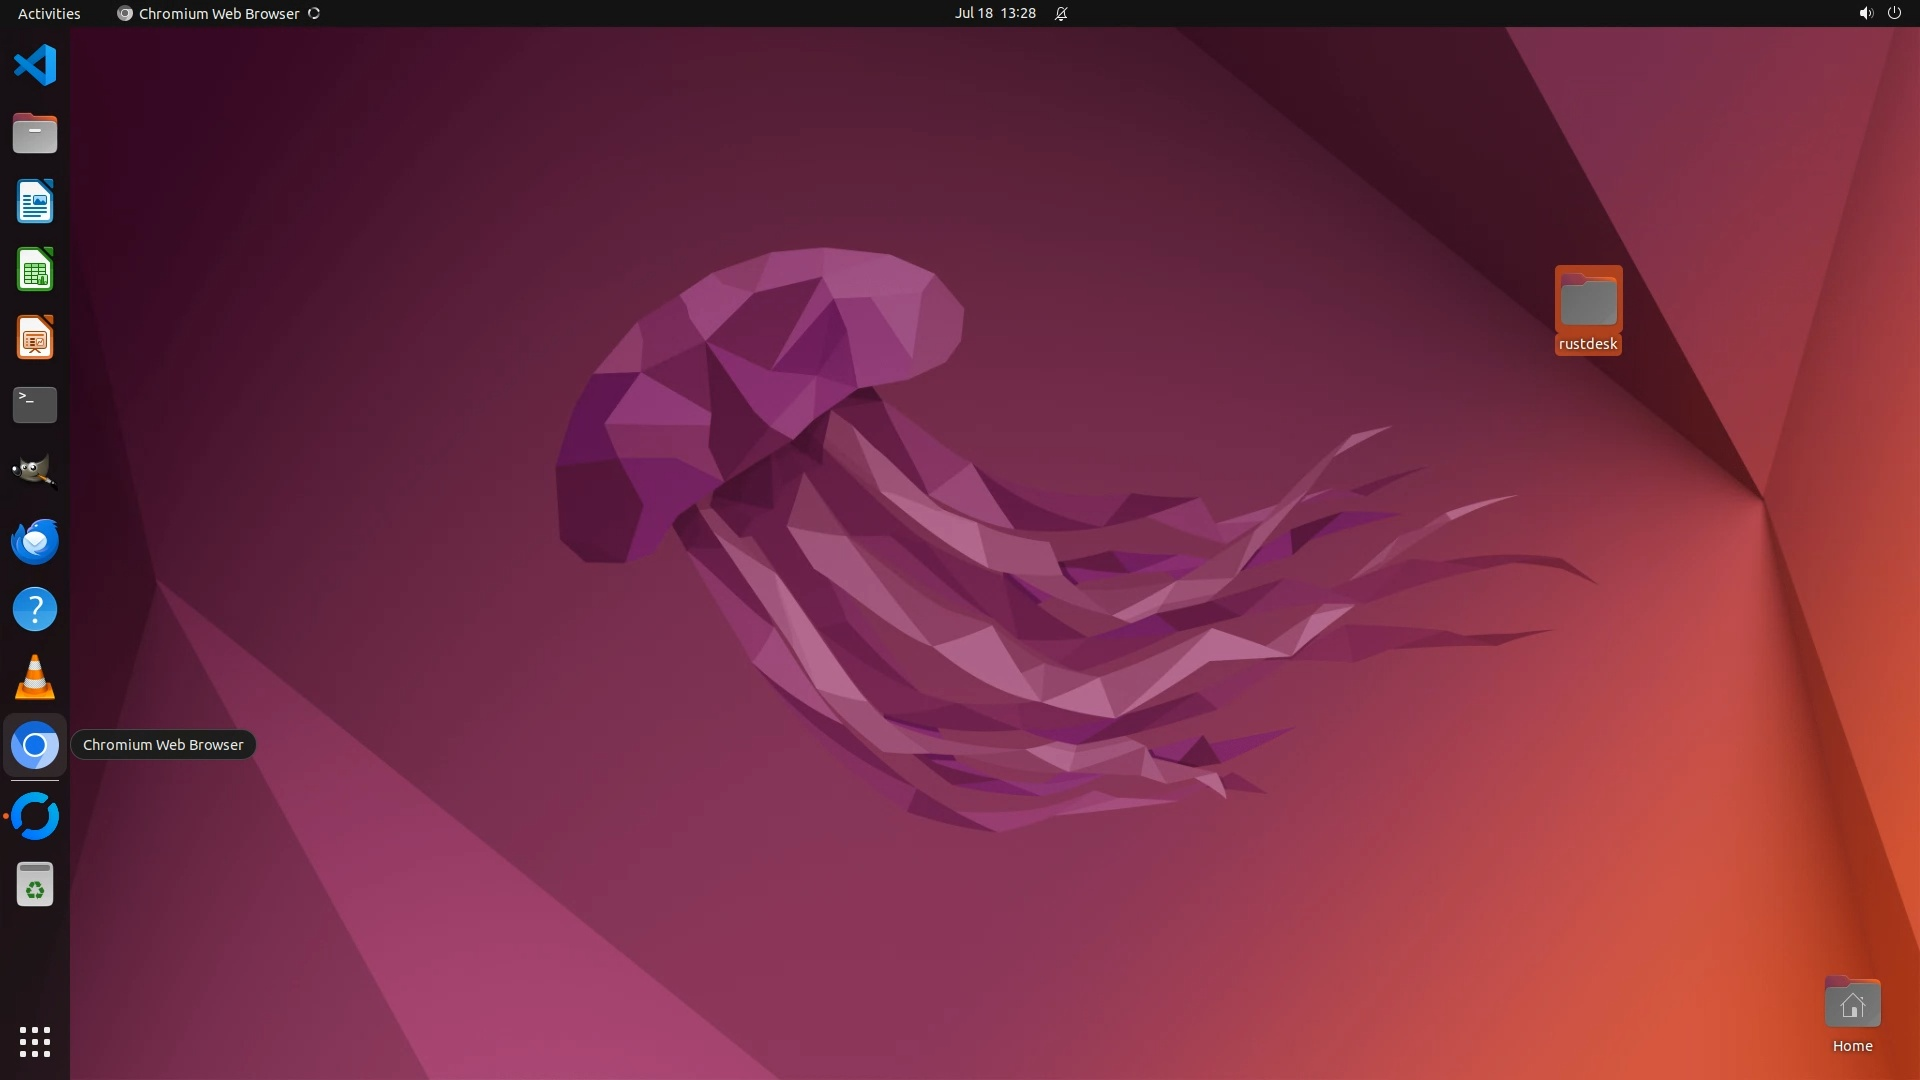Launch Thunderbird Mail
The width and height of the screenshot is (1920, 1080).
(35, 541)
